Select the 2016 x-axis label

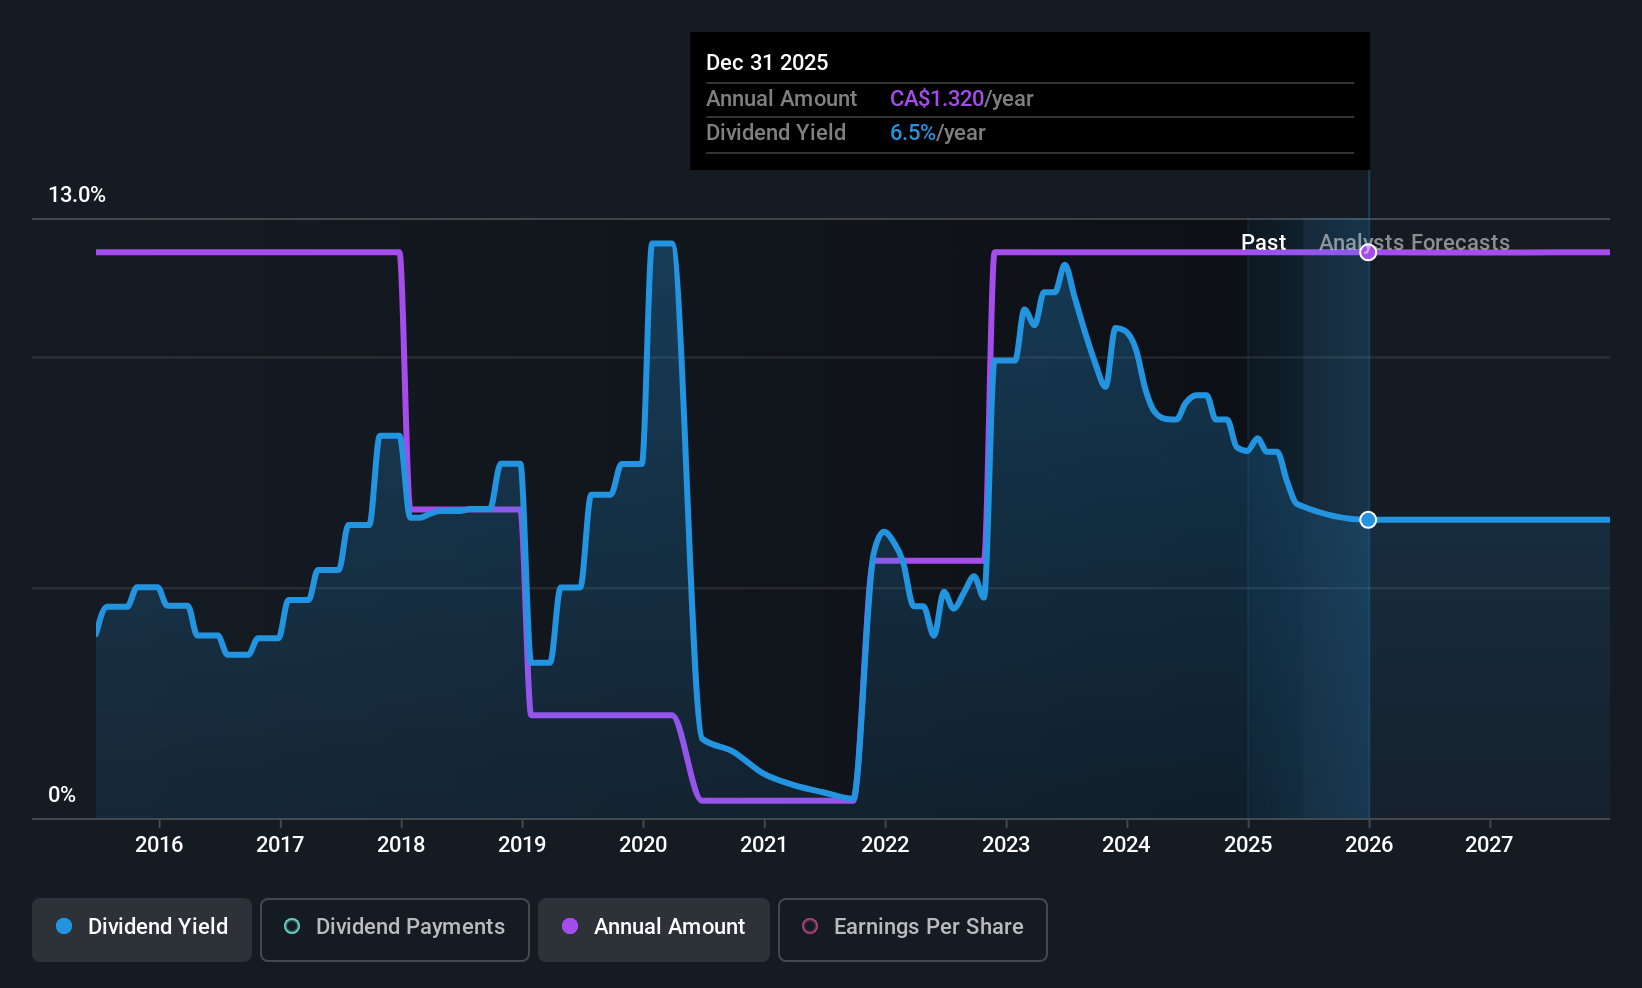[x=159, y=845]
